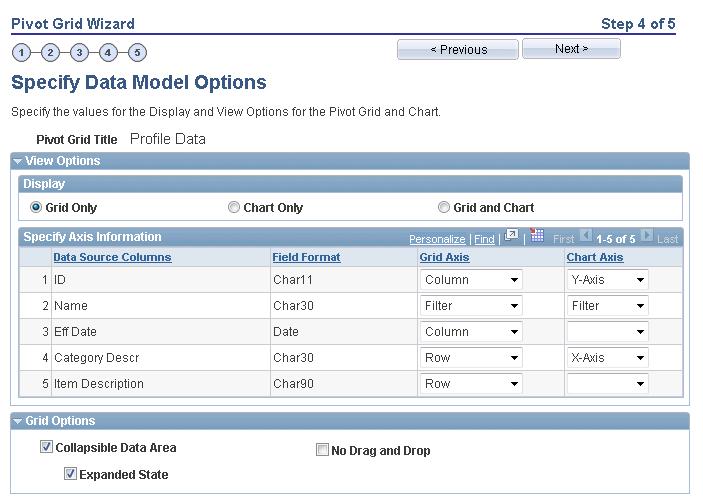Screen dimensions: 703x501
Task: Click the First navigation link
Action: click(564, 240)
